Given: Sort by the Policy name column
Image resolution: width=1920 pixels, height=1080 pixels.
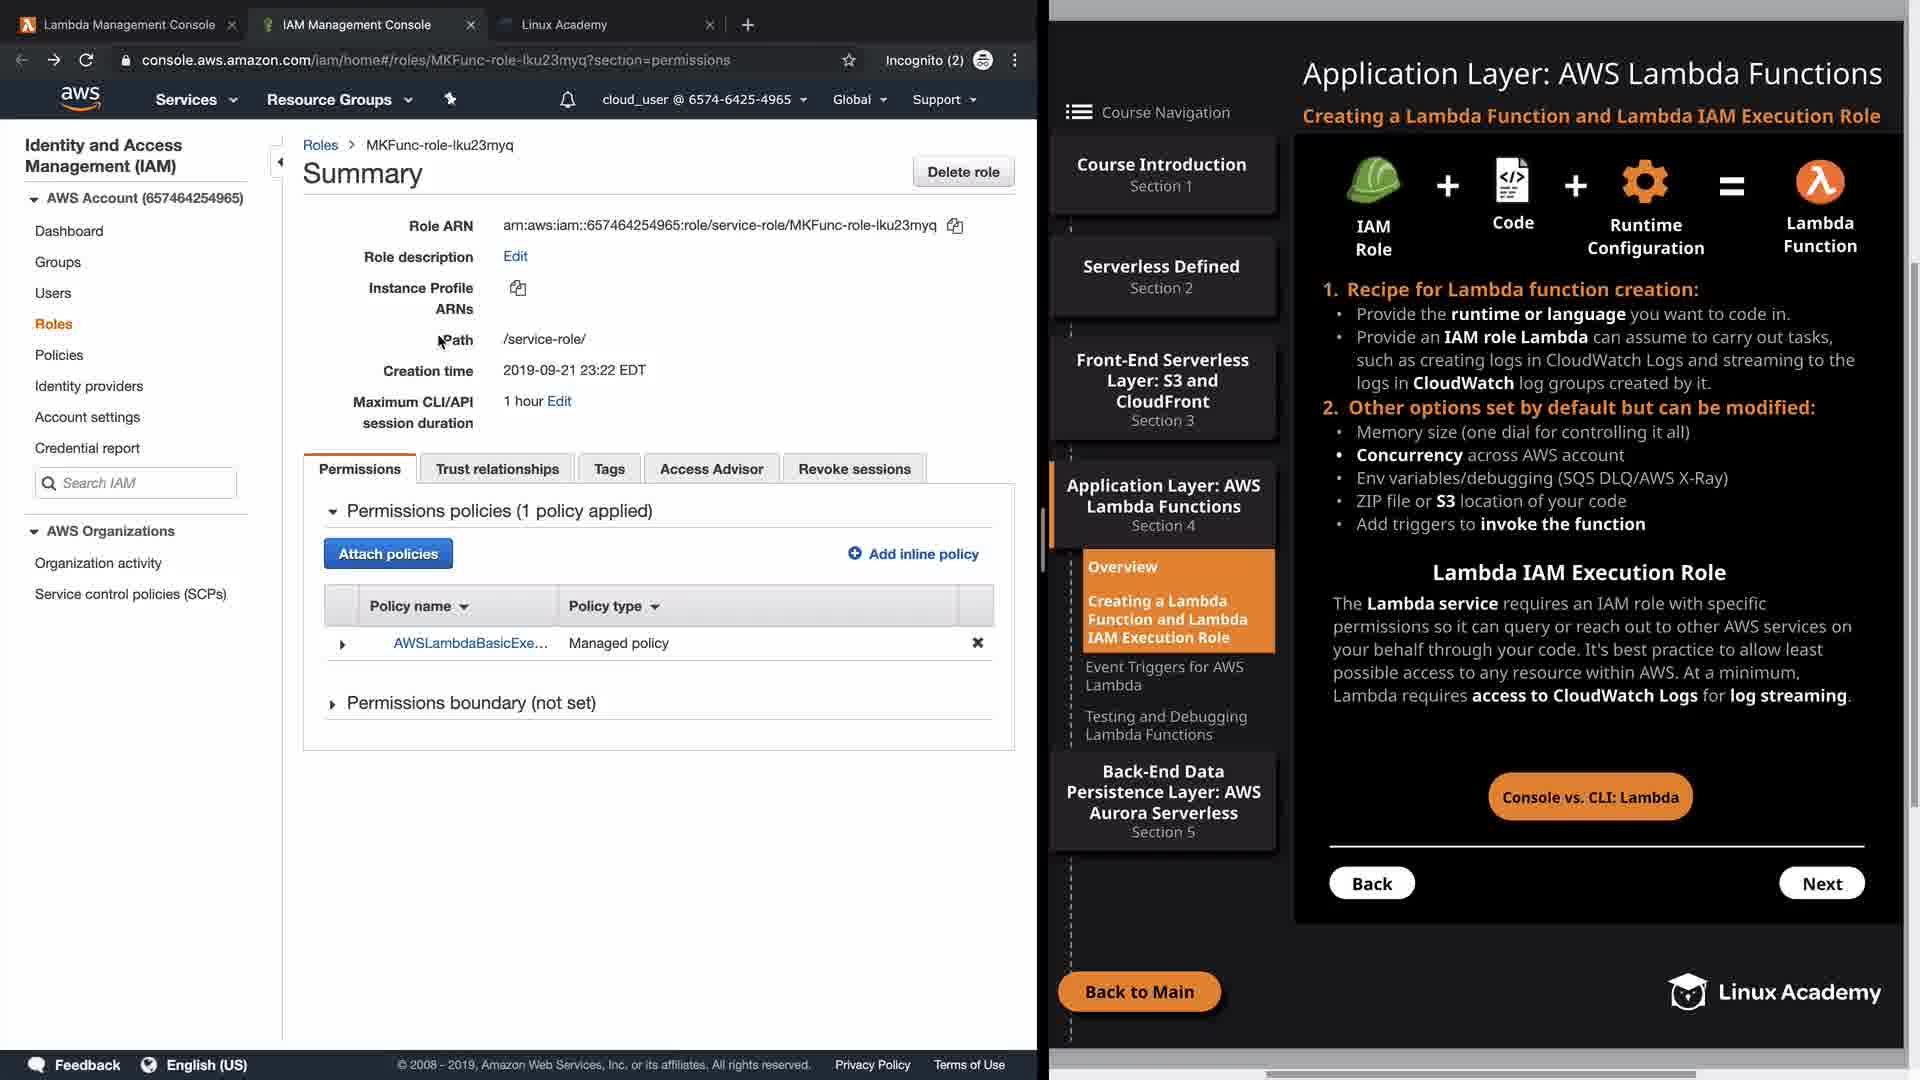Looking at the screenshot, I should (x=419, y=606).
